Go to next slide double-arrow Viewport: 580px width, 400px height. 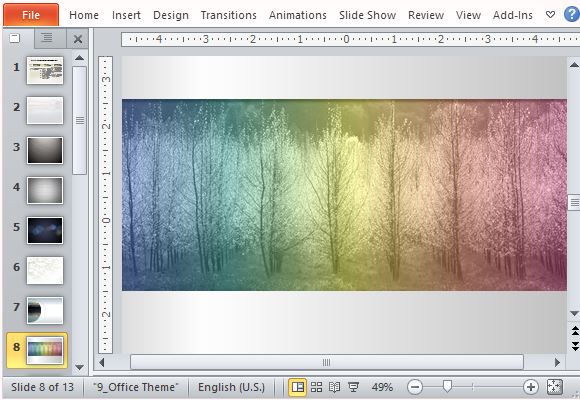pyautogui.click(x=575, y=346)
